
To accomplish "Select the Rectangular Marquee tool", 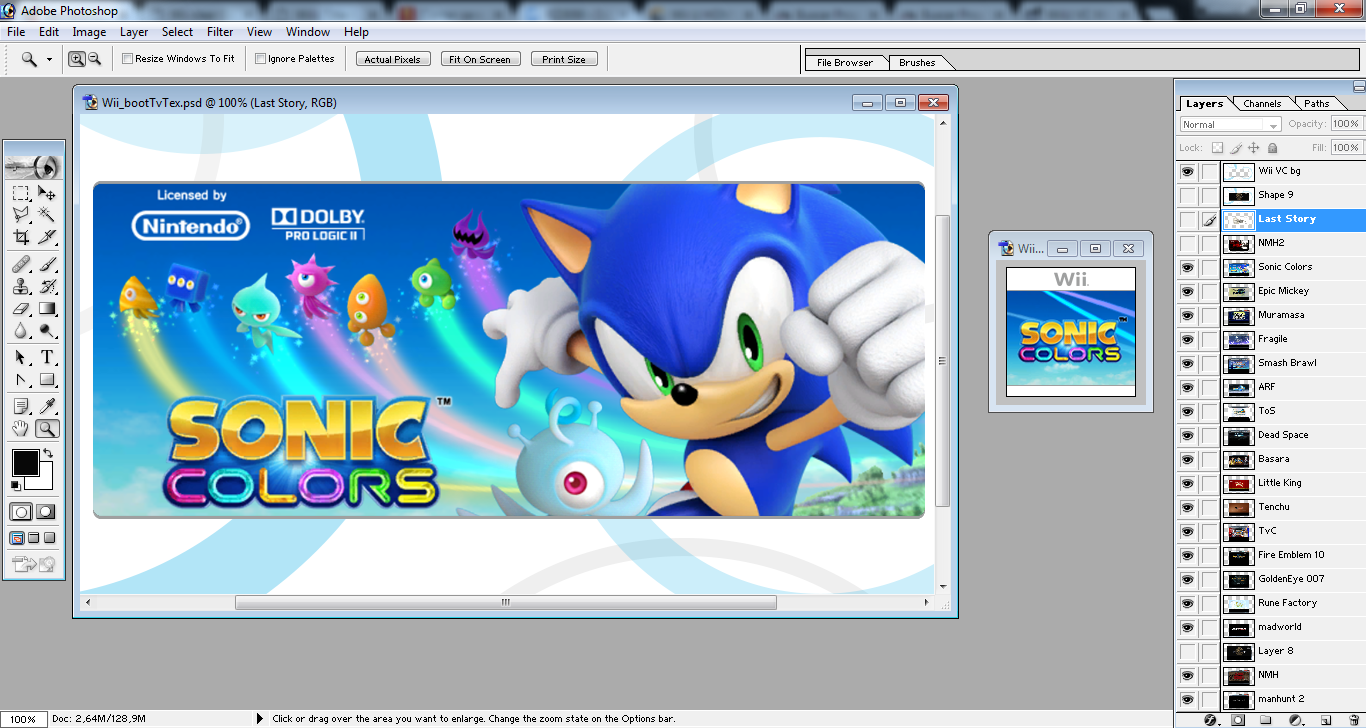I will [x=21, y=193].
